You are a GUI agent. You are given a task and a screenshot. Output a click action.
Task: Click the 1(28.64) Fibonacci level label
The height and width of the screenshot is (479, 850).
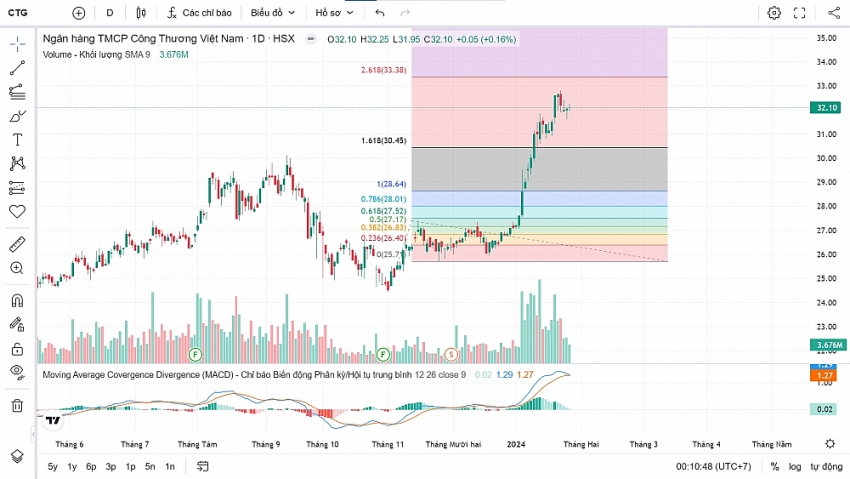click(x=391, y=184)
